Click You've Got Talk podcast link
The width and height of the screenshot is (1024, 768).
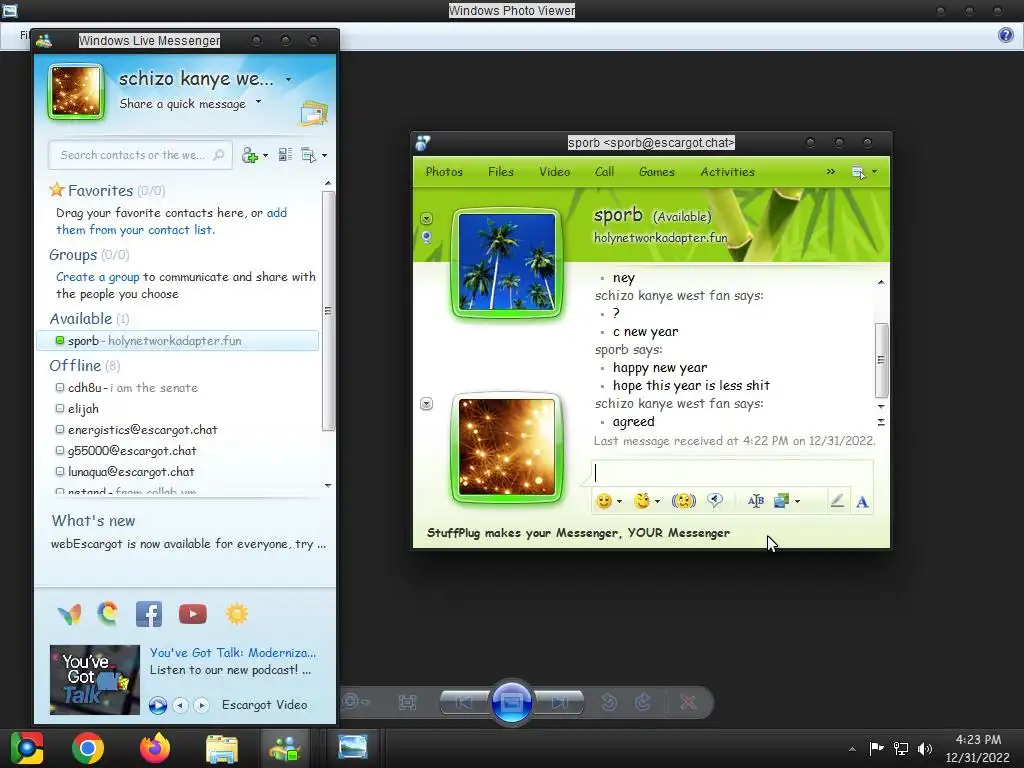point(232,652)
